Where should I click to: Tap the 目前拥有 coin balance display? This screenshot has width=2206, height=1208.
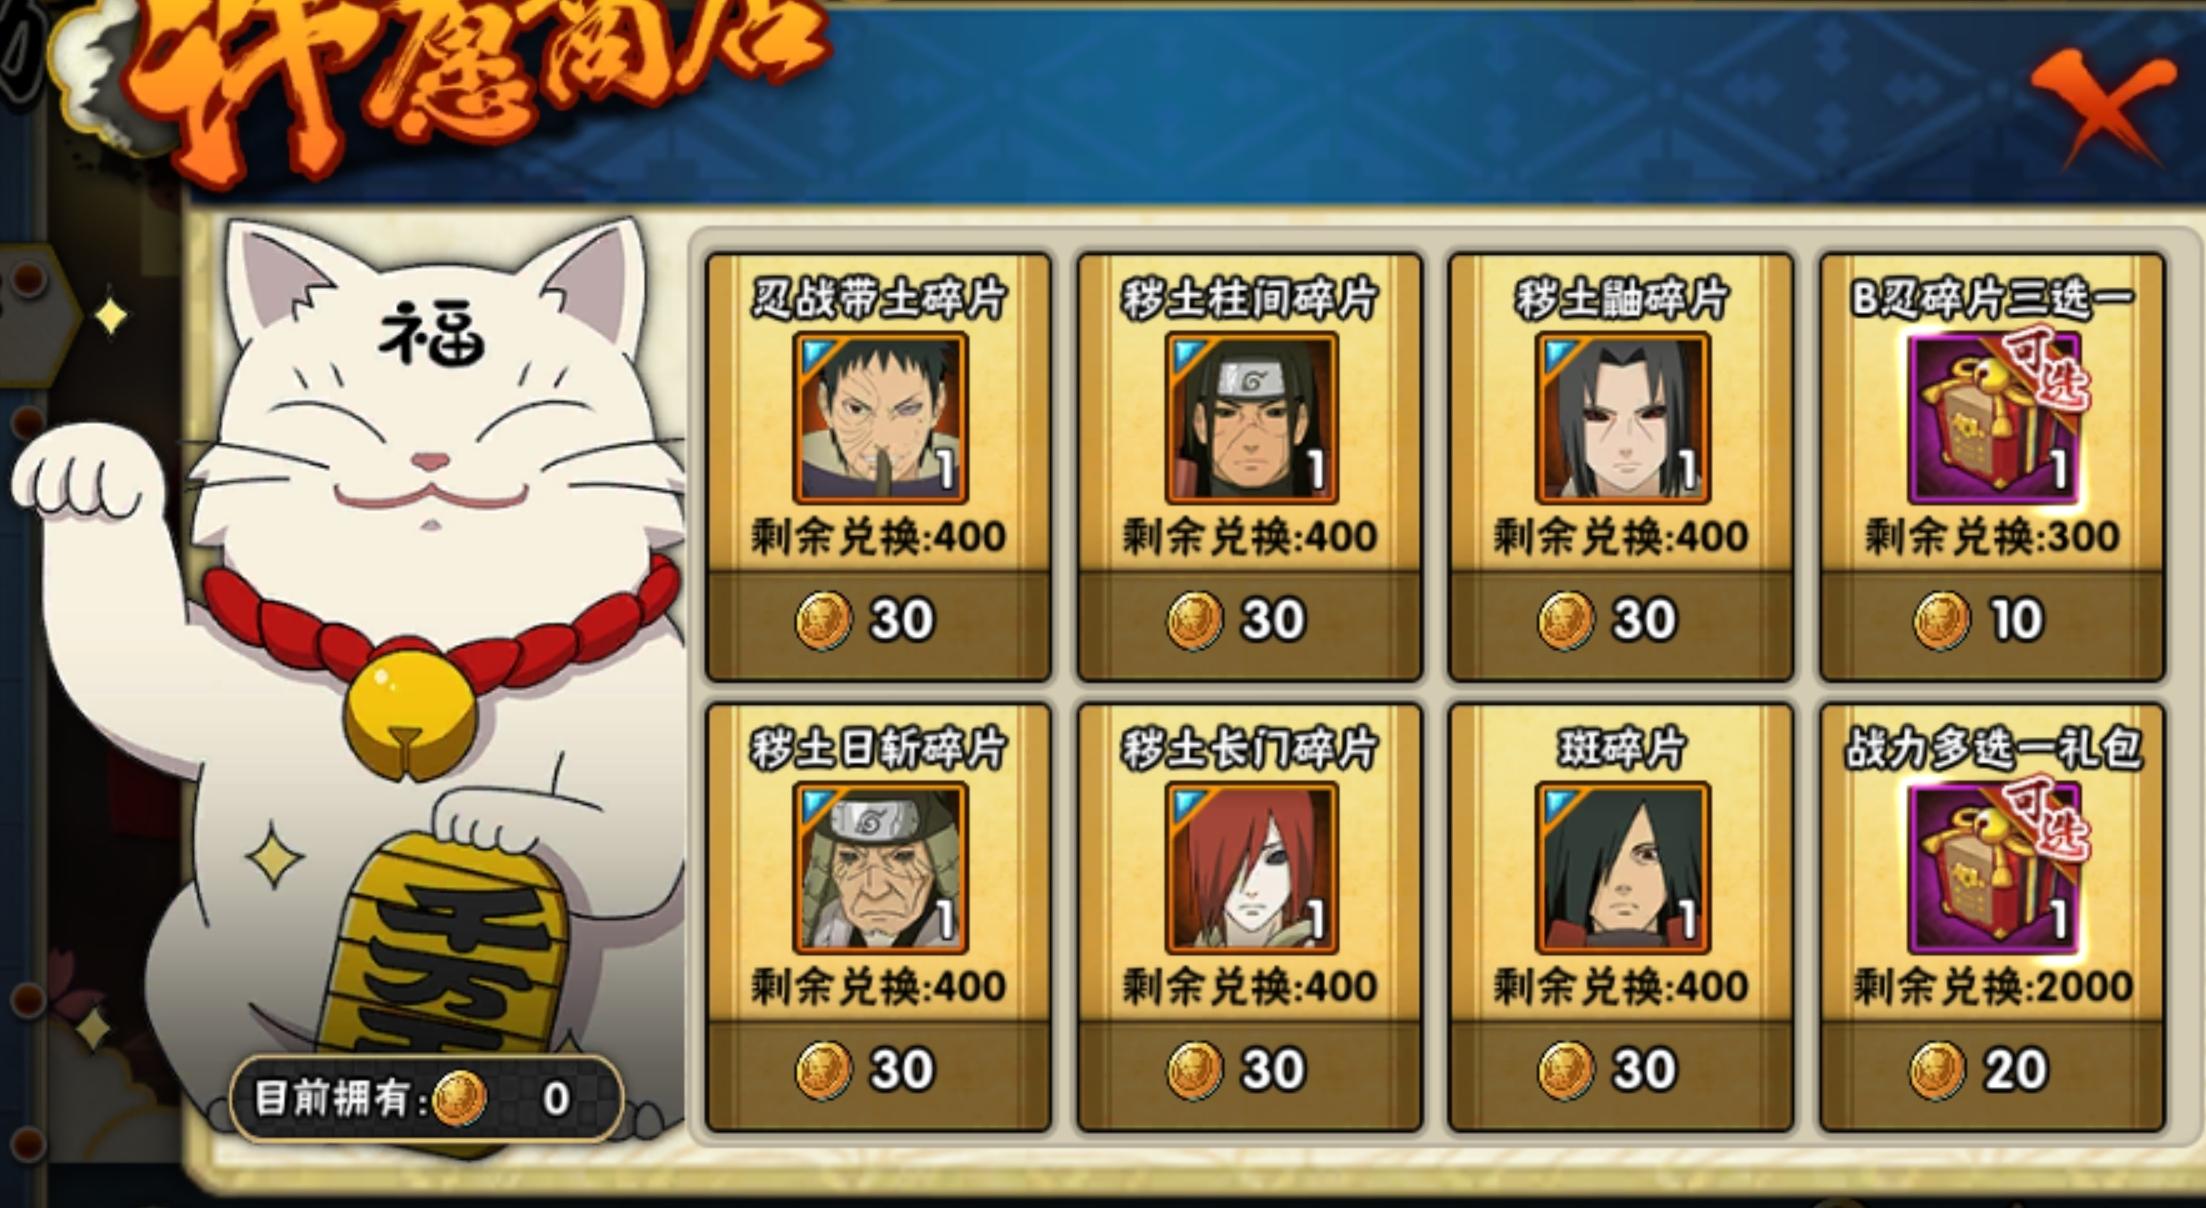426,1099
